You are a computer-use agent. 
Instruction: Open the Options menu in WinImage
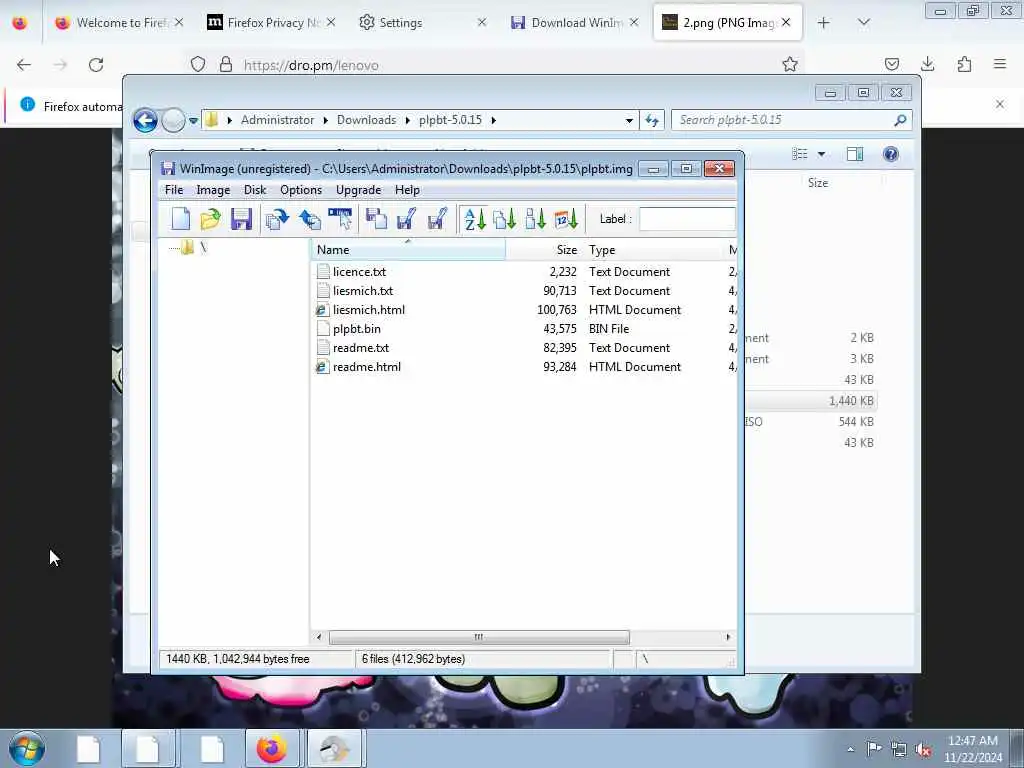(301, 190)
